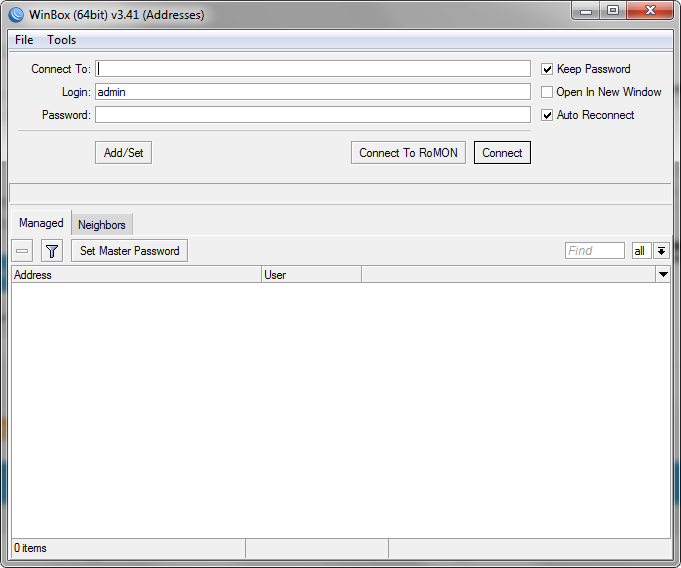The height and width of the screenshot is (568, 681).
Task: Switch to the Neighbors tab
Action: 102,225
